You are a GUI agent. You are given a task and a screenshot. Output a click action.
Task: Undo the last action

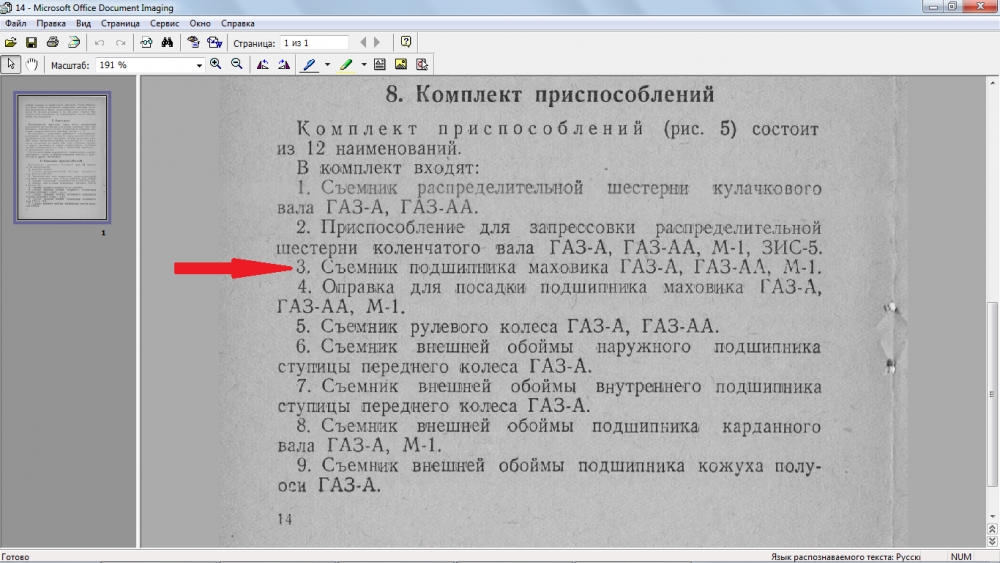[x=99, y=43]
